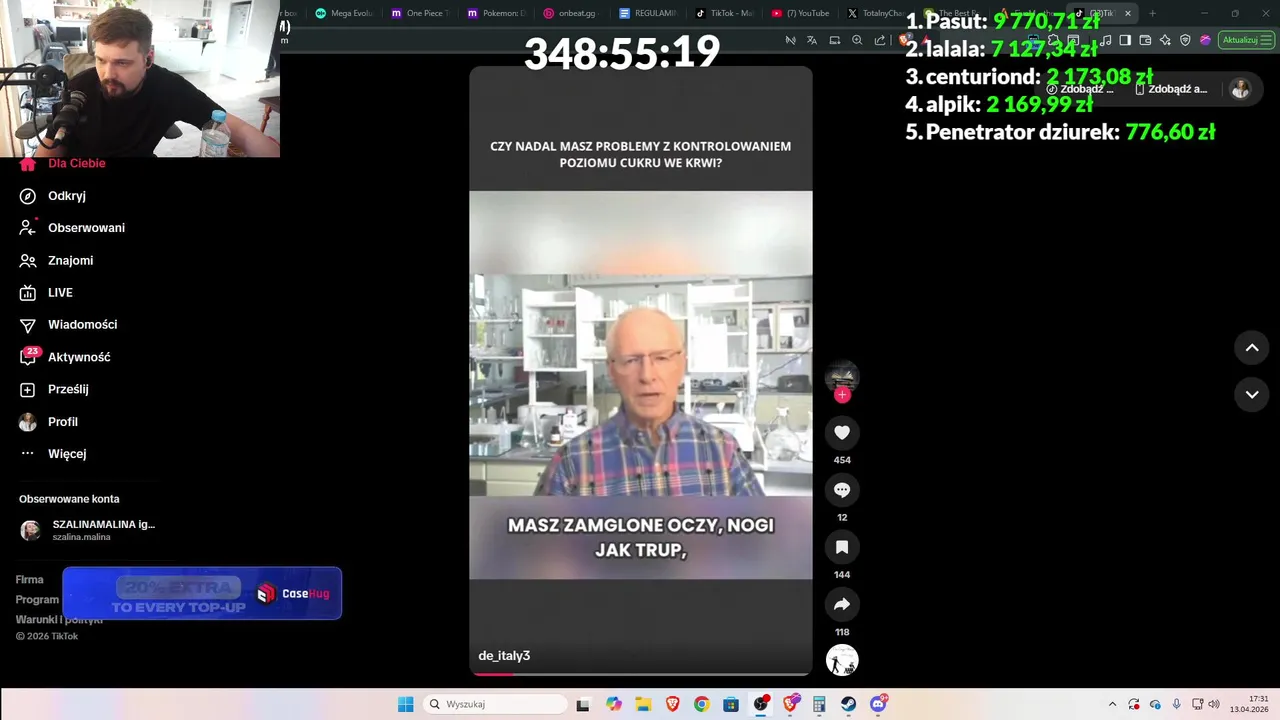Open Steam from the taskbar
The width and height of the screenshot is (1280, 720).
click(x=849, y=704)
